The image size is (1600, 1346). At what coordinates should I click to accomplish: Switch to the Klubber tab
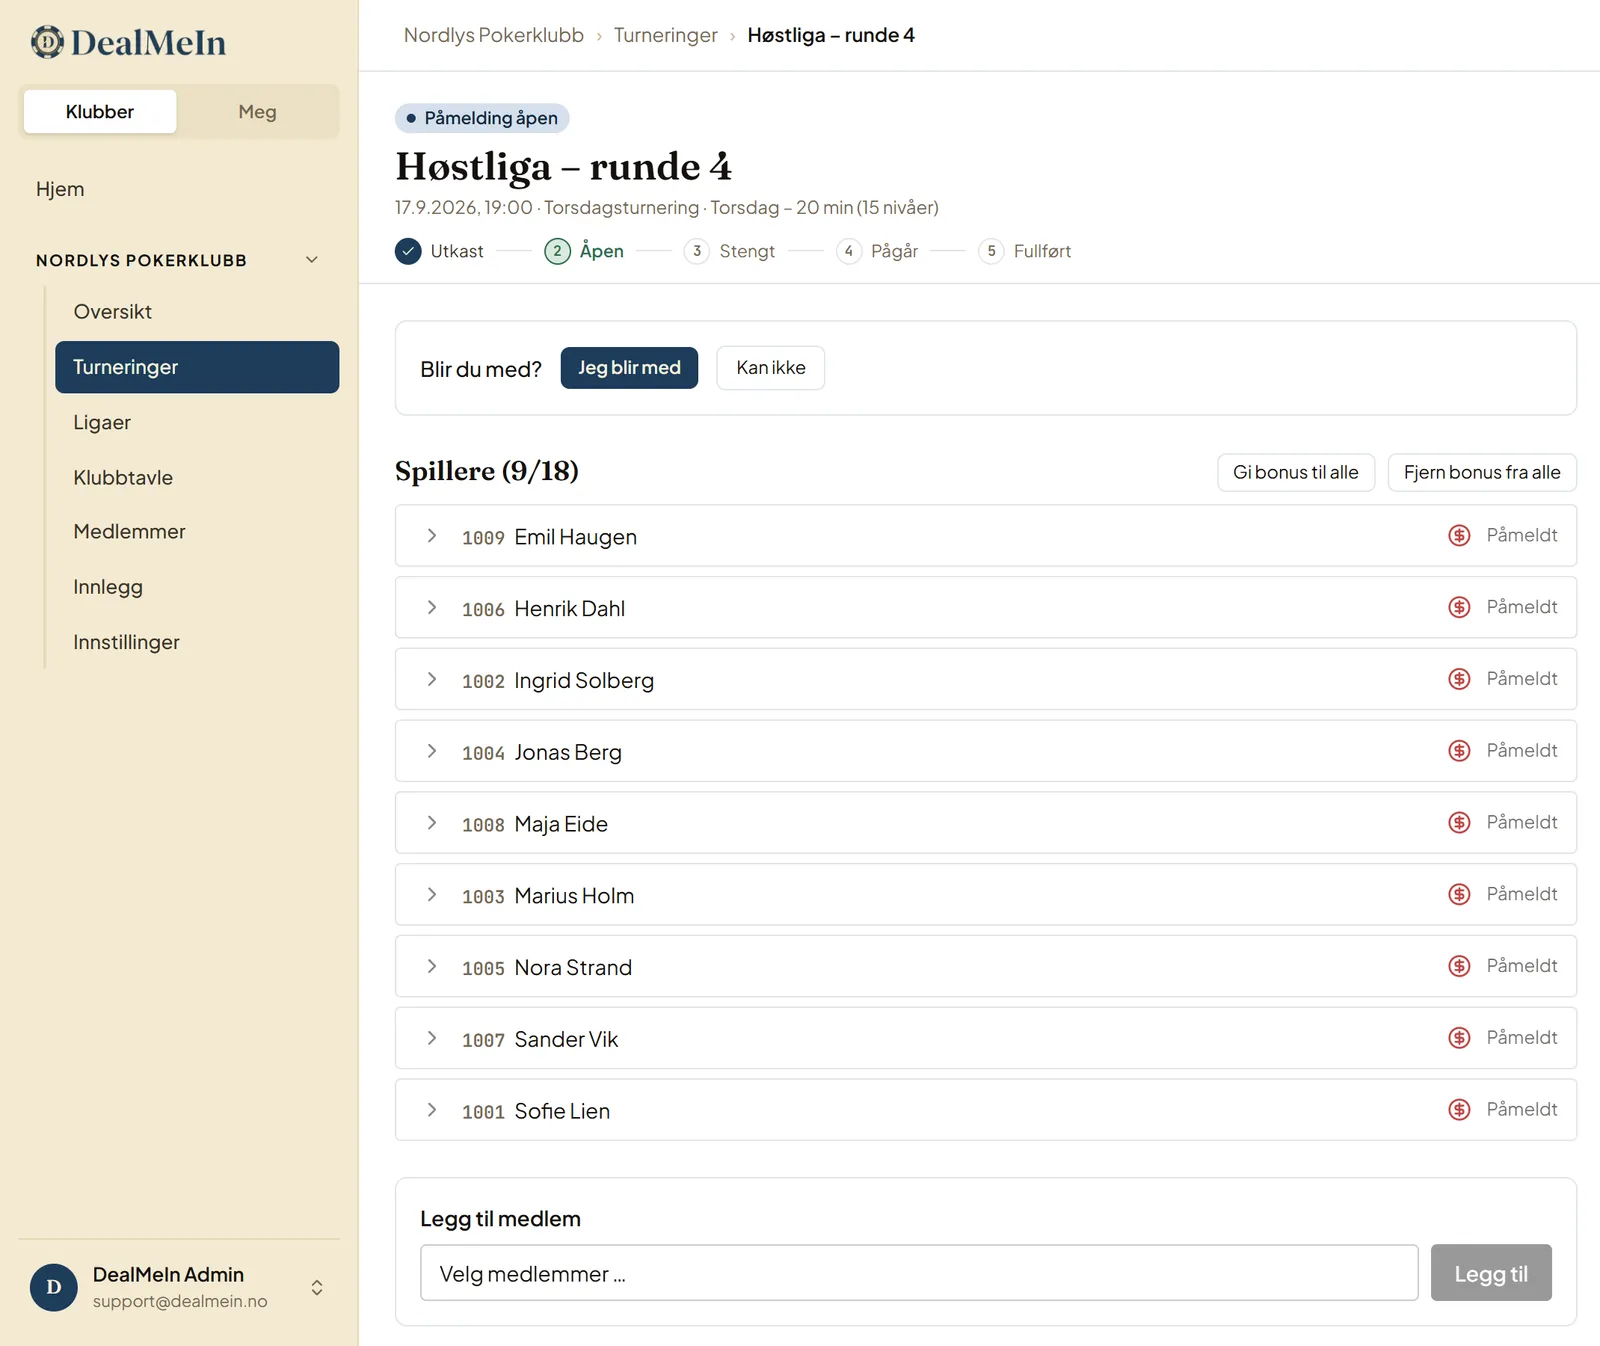100,112
